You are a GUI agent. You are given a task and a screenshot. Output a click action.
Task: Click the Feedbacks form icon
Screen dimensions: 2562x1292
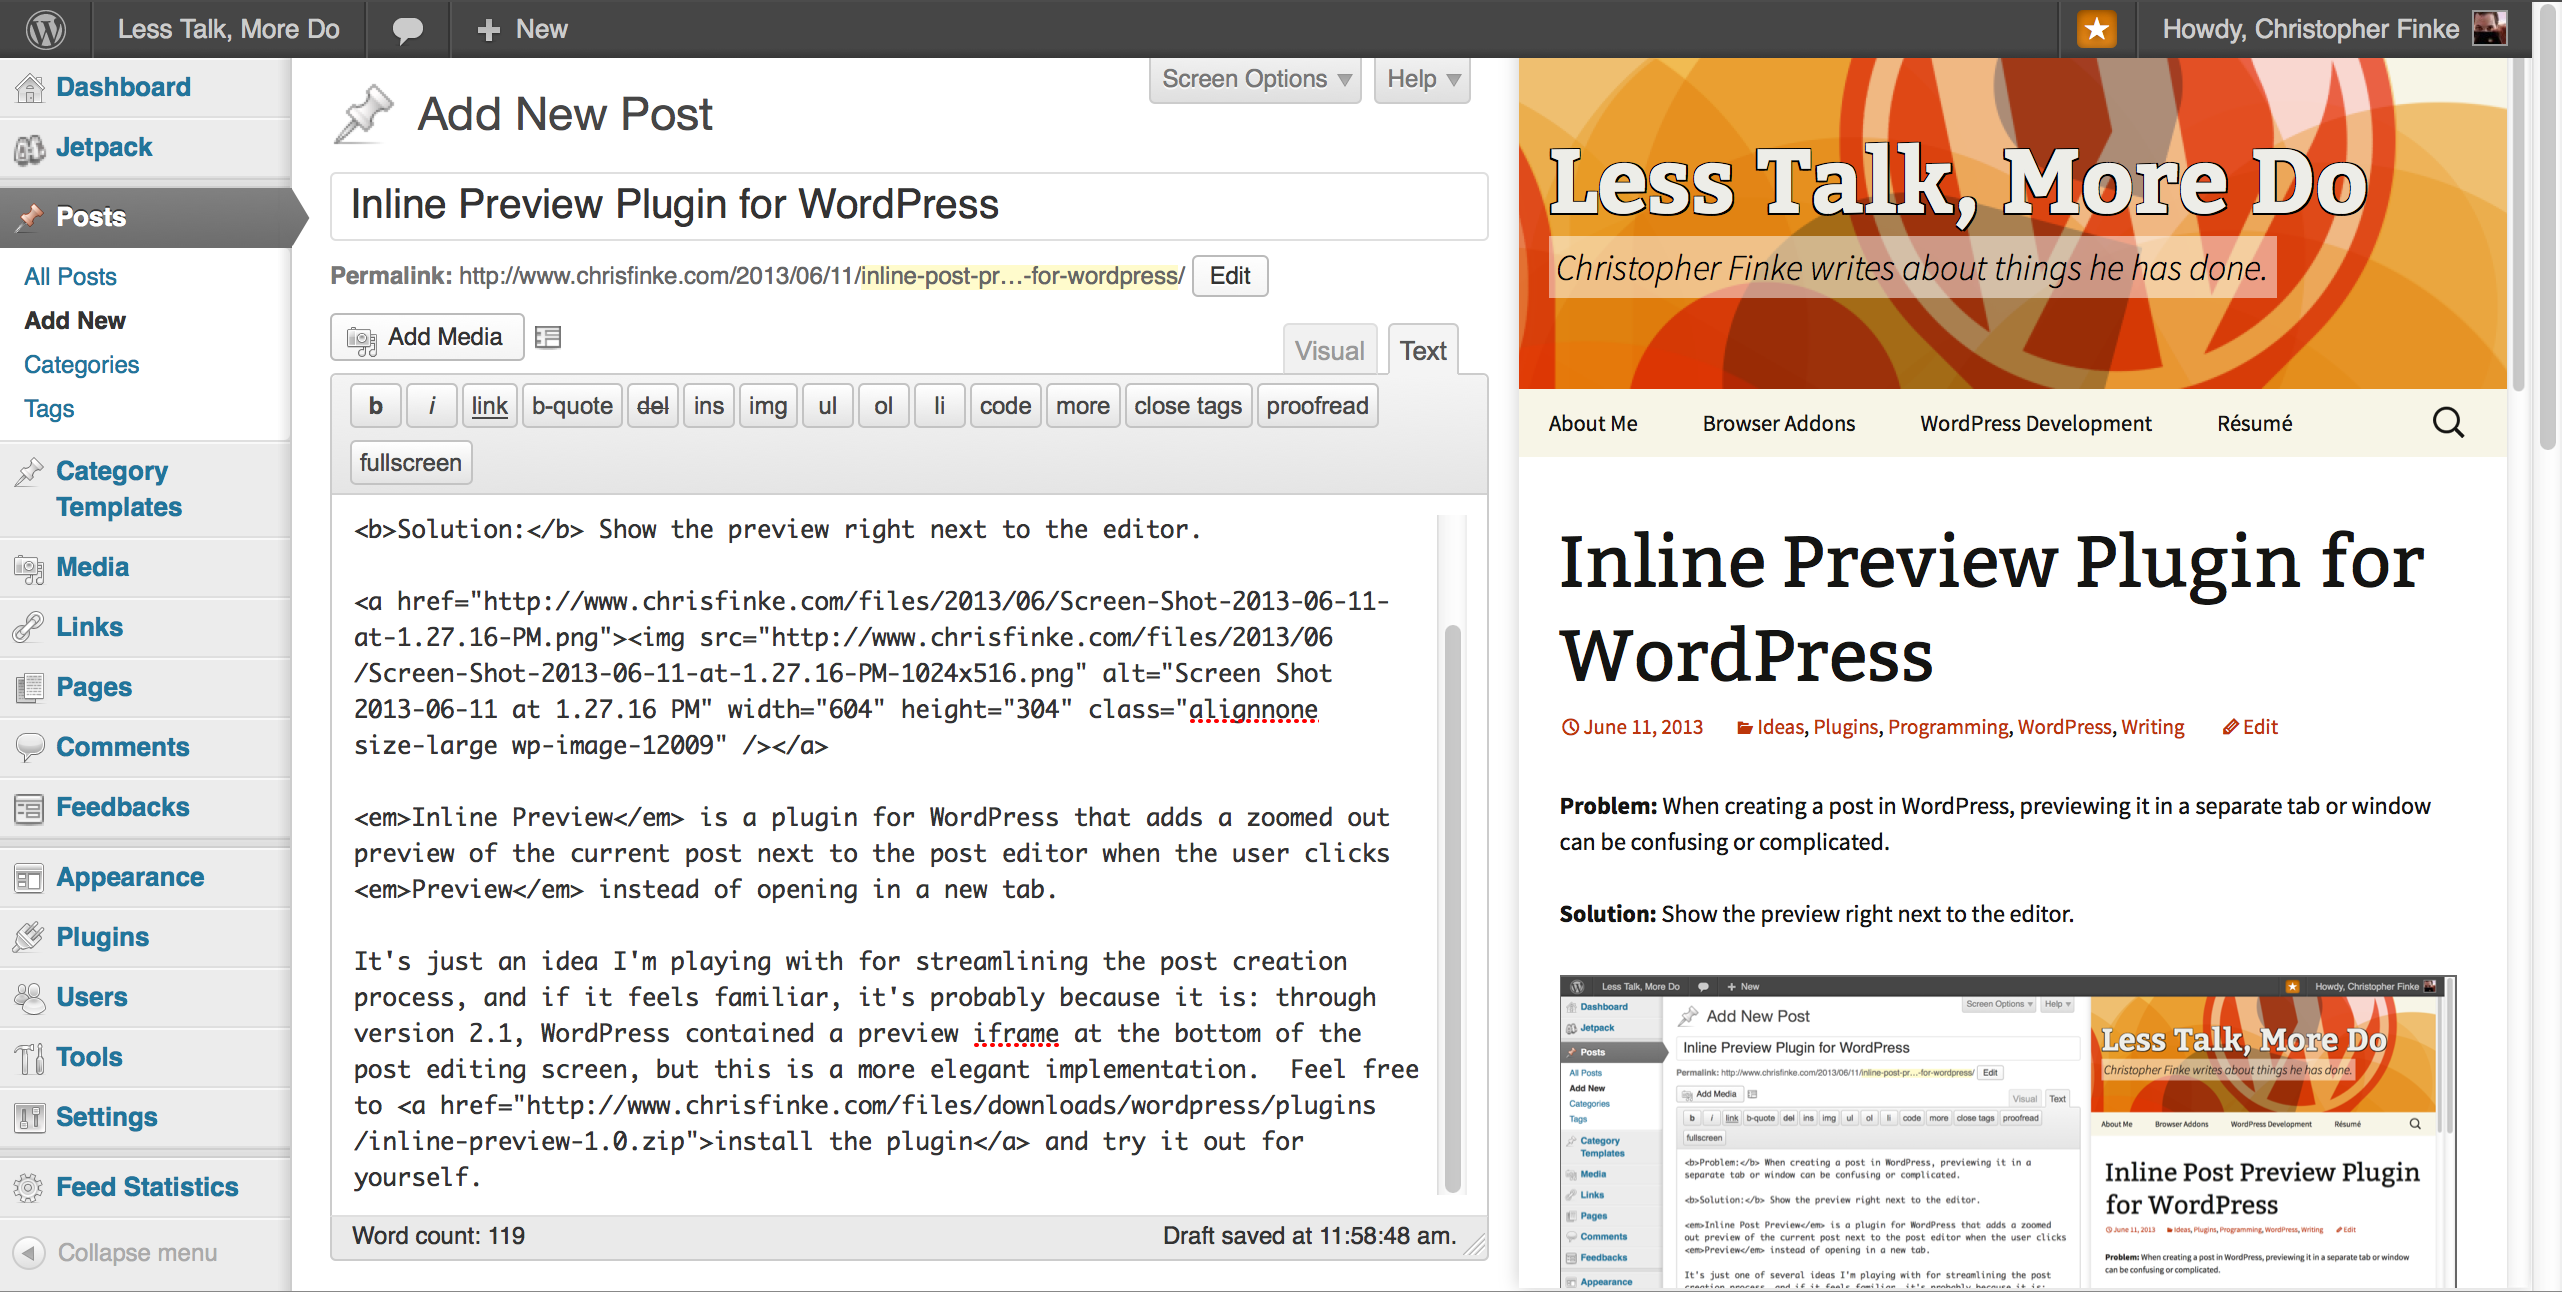coord(30,808)
